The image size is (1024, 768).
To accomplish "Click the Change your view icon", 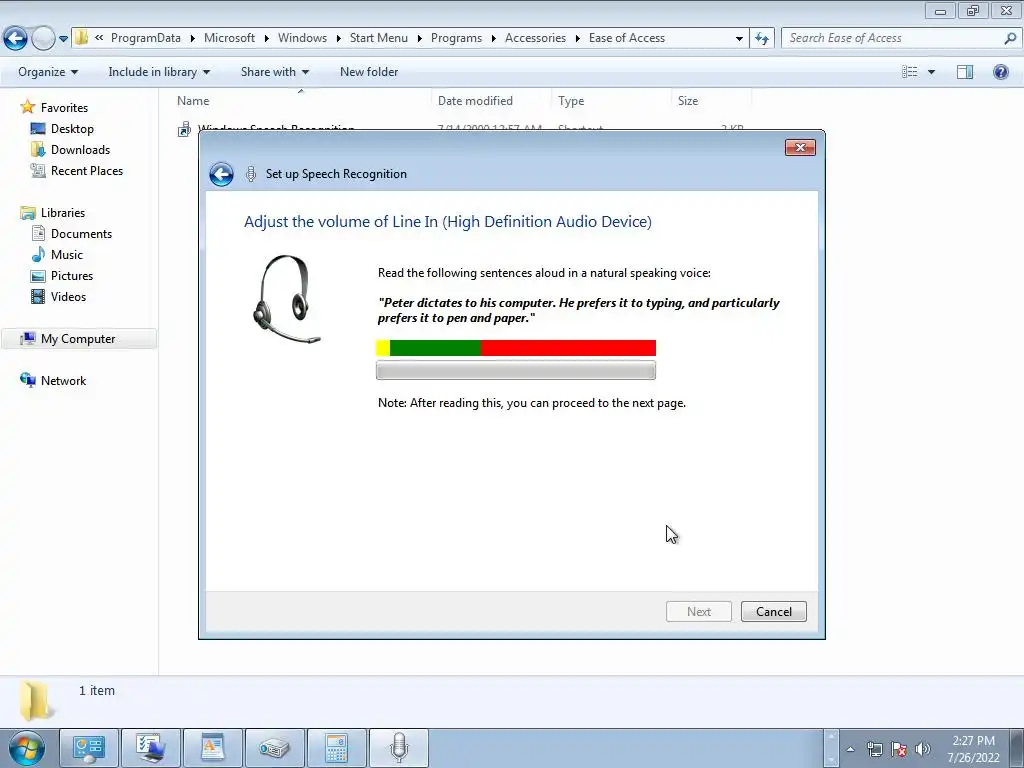I will click(x=910, y=72).
